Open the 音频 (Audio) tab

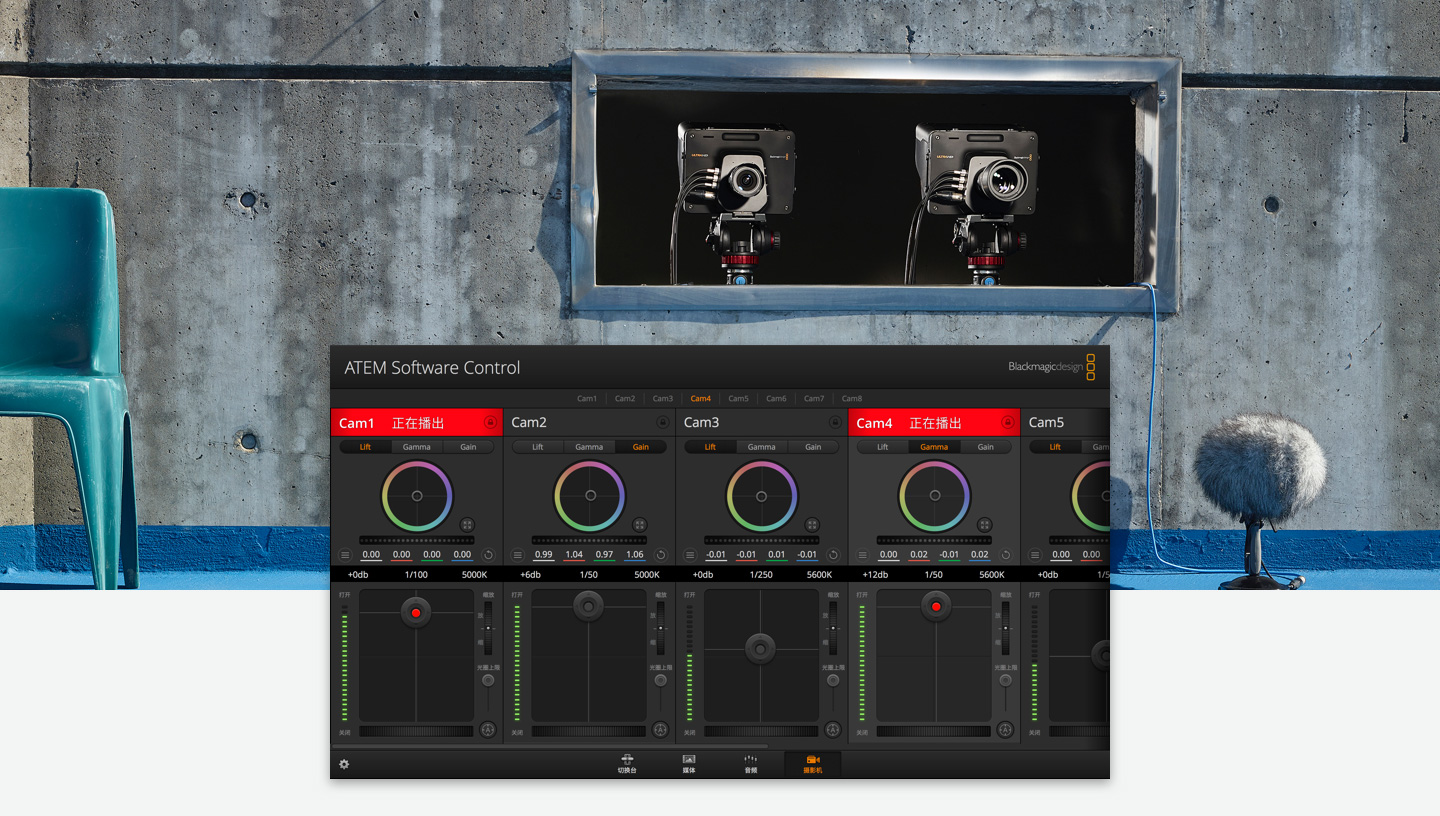coord(750,764)
